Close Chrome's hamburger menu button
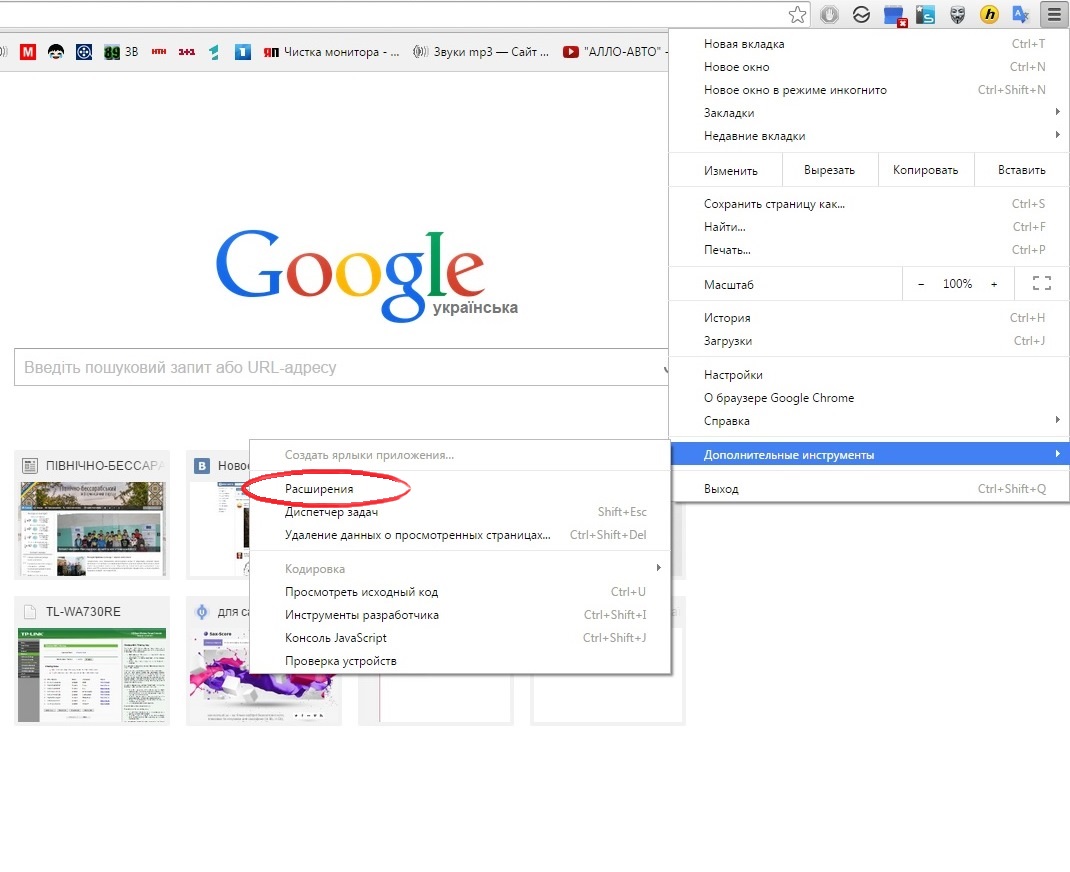 [1052, 14]
